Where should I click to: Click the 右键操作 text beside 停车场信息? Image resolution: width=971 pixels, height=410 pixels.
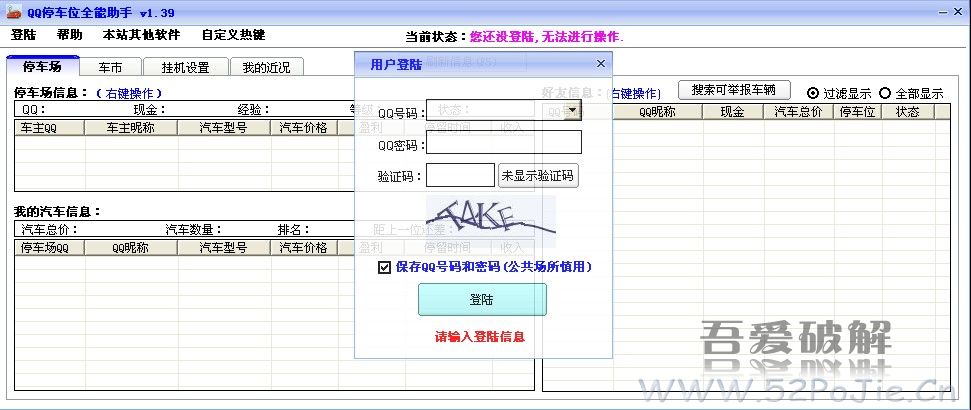click(129, 94)
